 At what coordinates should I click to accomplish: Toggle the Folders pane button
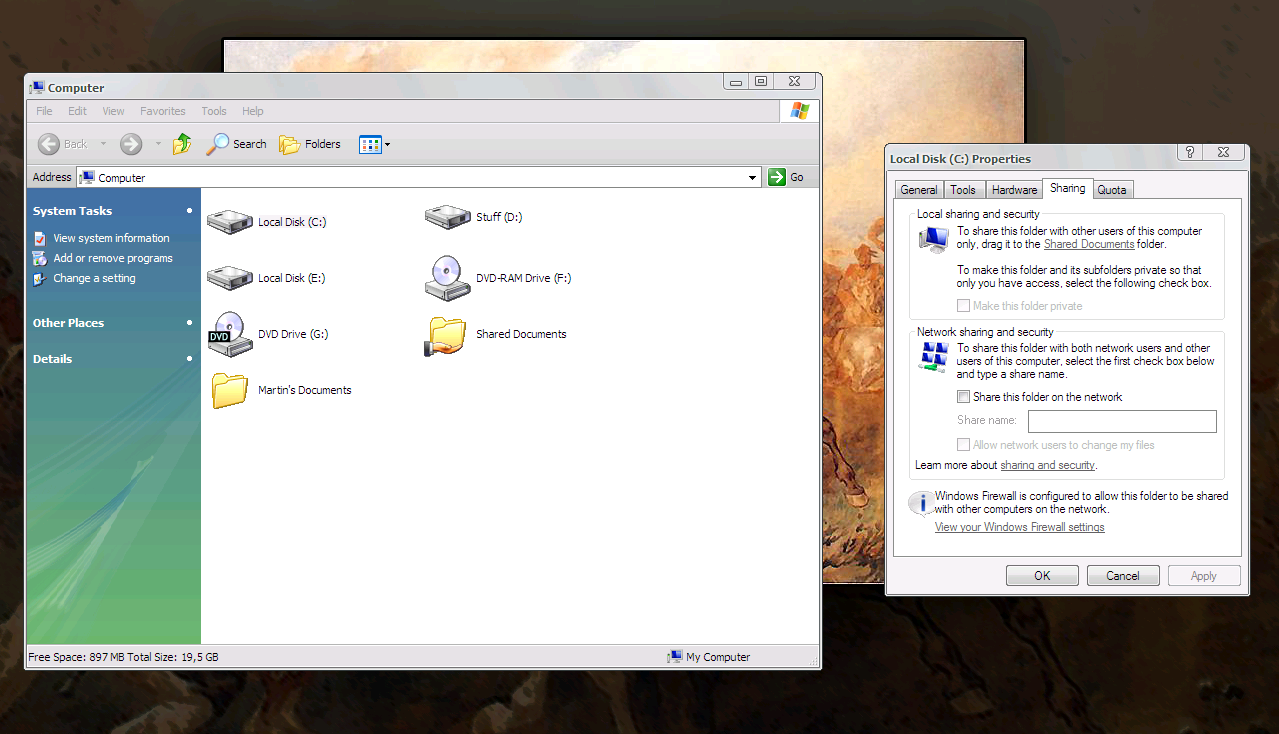310,144
